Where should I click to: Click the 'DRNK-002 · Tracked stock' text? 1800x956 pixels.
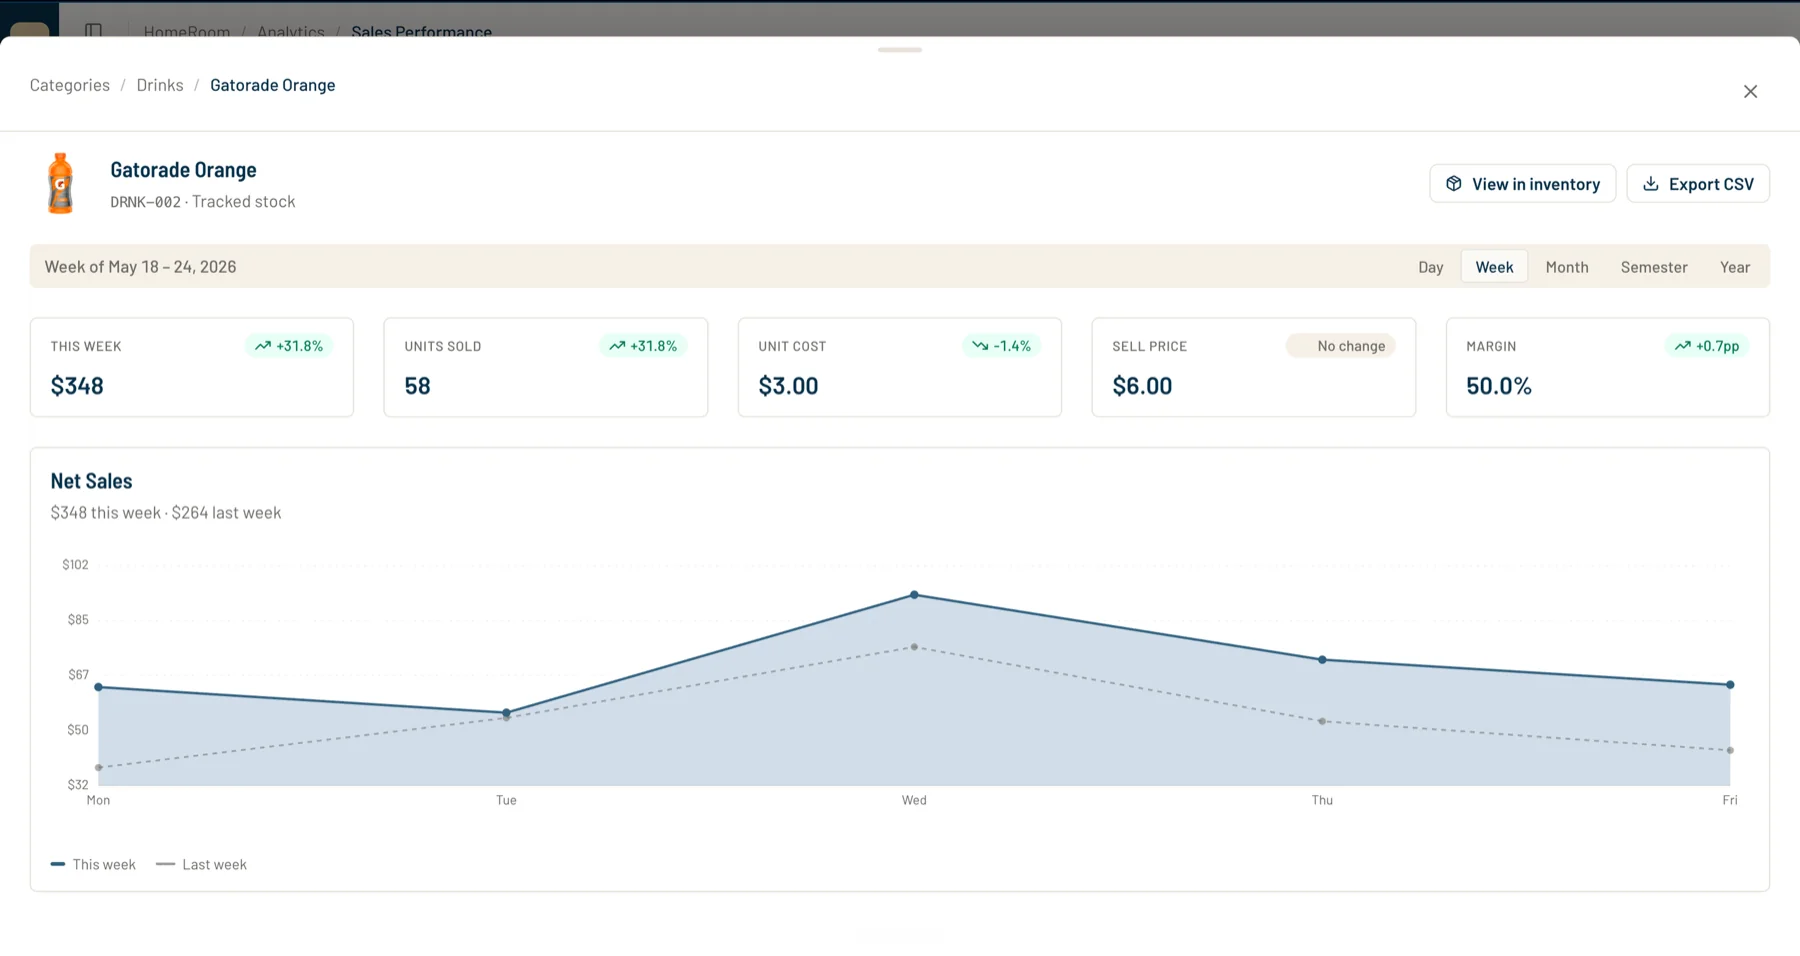(x=203, y=202)
